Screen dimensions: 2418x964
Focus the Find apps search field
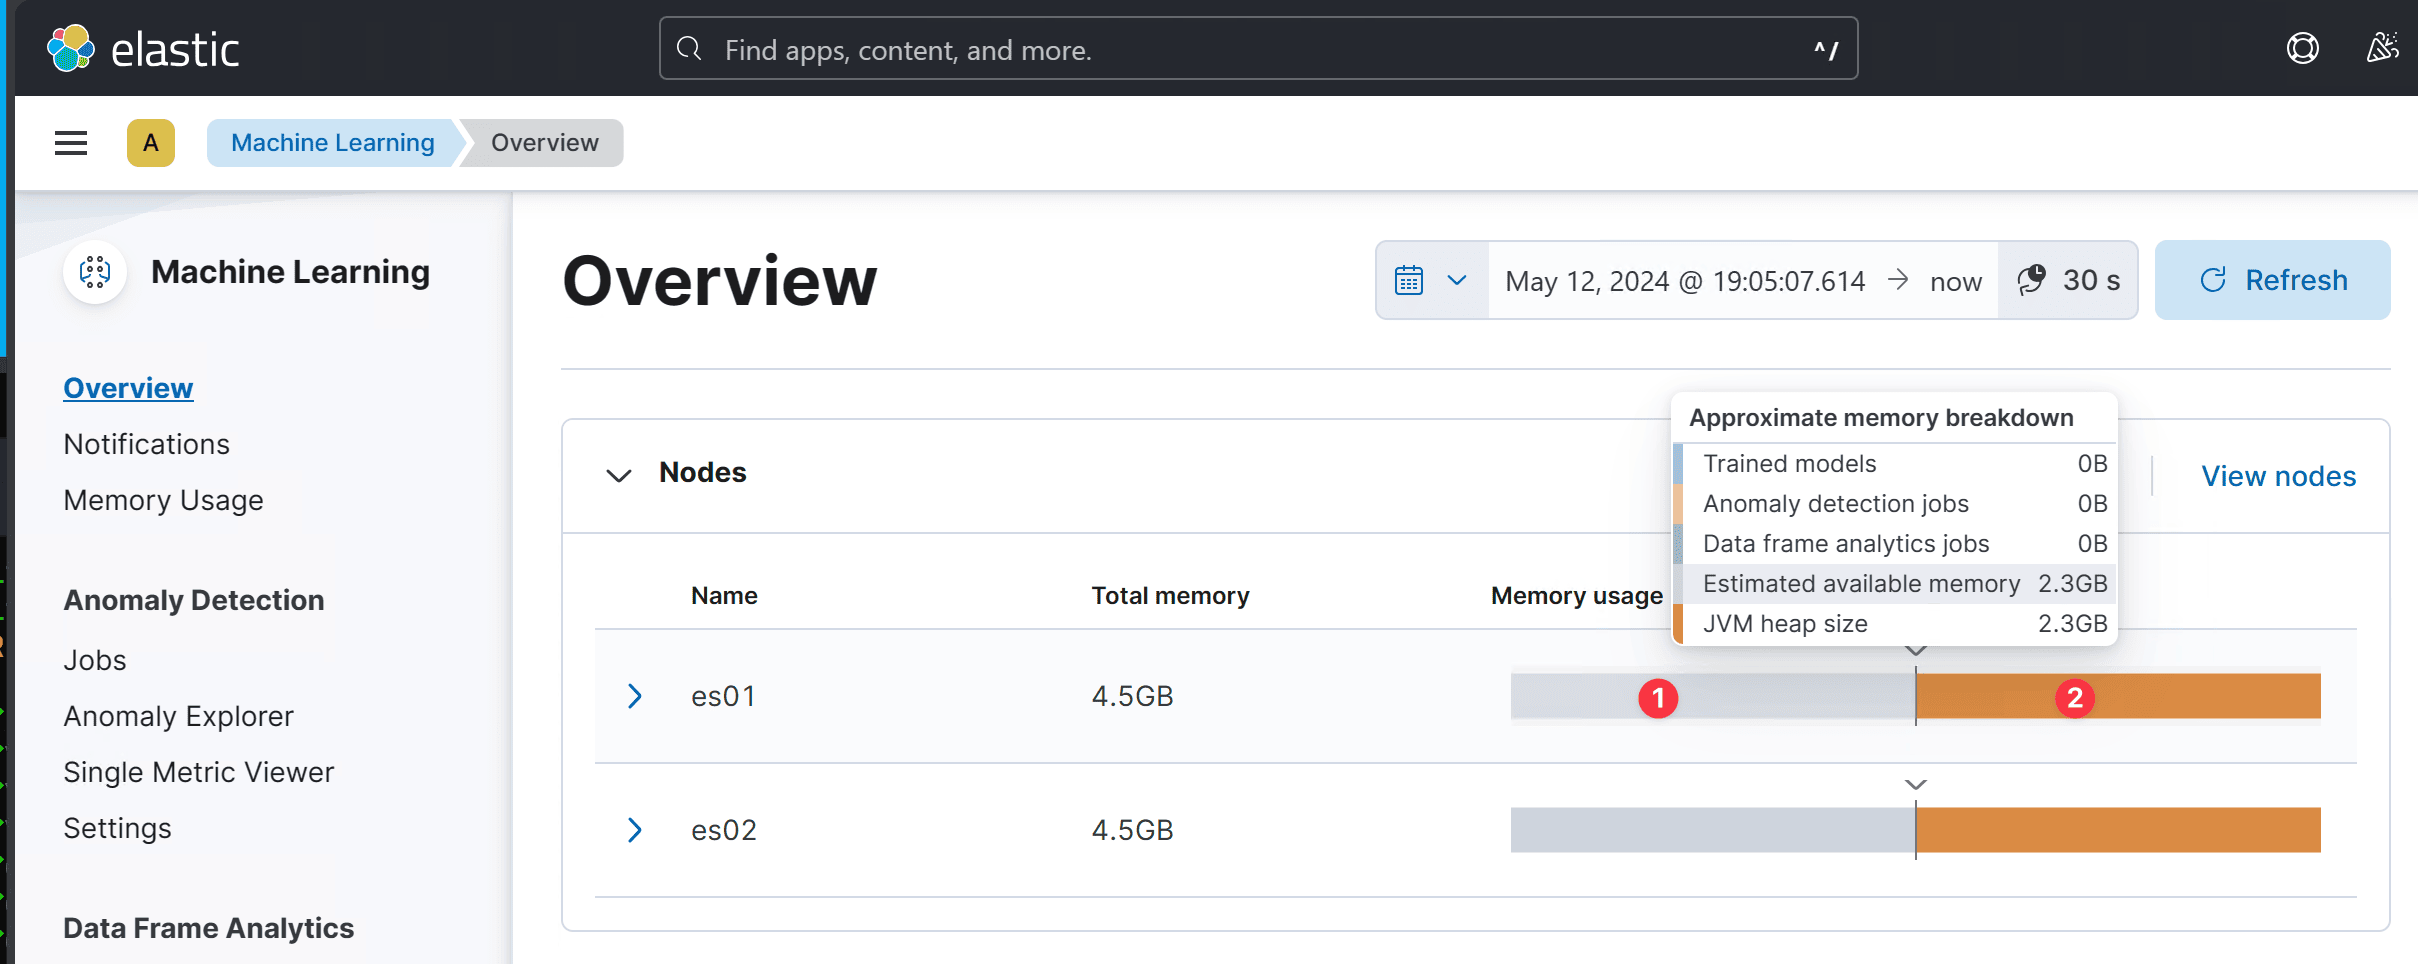1258,49
